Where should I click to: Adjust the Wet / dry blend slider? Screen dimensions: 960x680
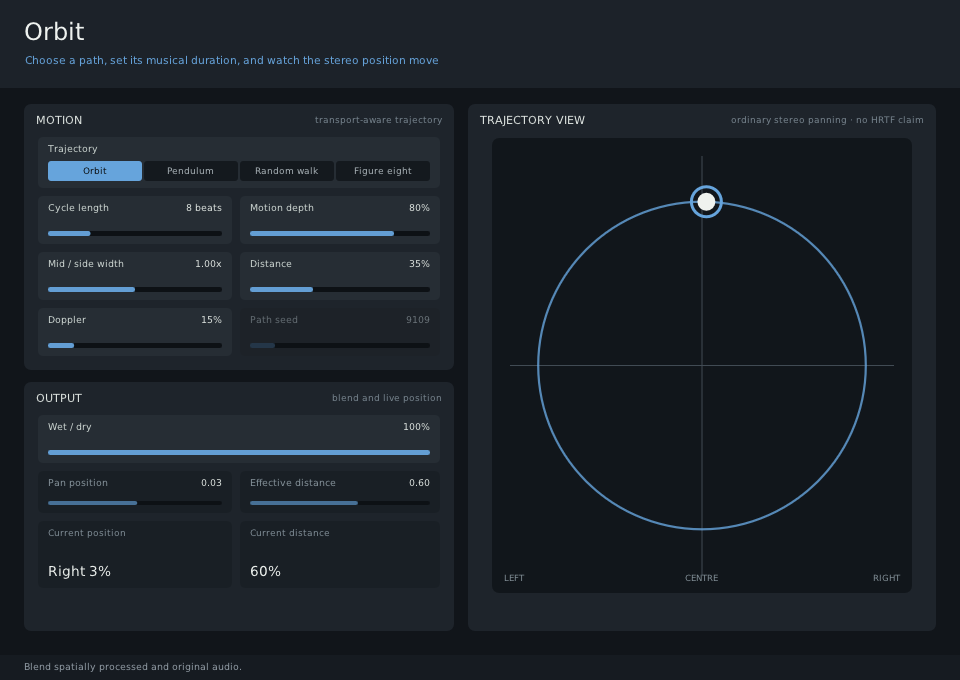pos(239,452)
